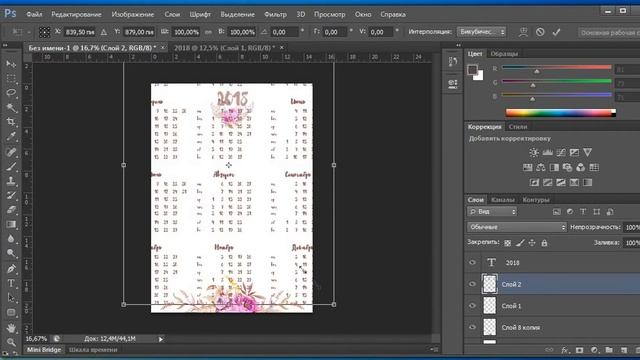The height and width of the screenshot is (360, 640).
Task: Add a Levels adjustment
Action: pyautogui.click(x=547, y=152)
